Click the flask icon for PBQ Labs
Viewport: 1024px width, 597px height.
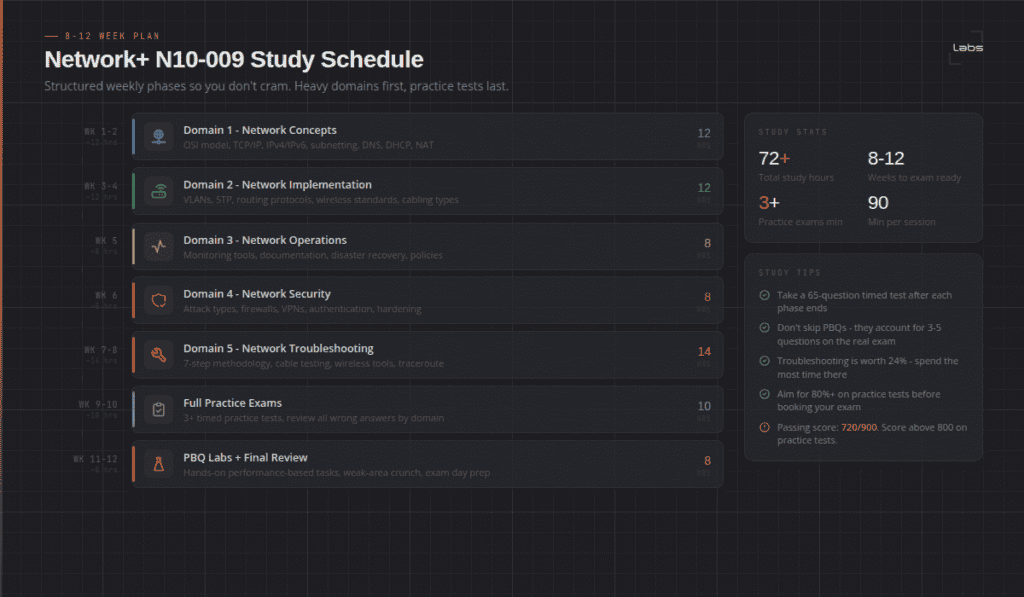159,464
